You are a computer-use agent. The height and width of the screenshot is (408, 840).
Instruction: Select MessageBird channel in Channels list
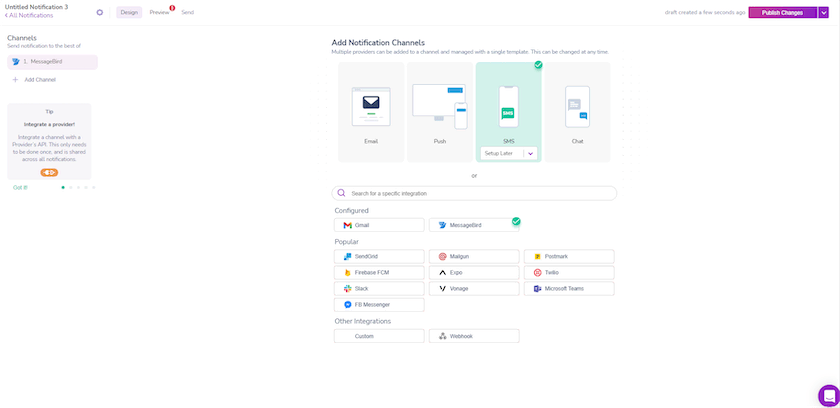52,62
